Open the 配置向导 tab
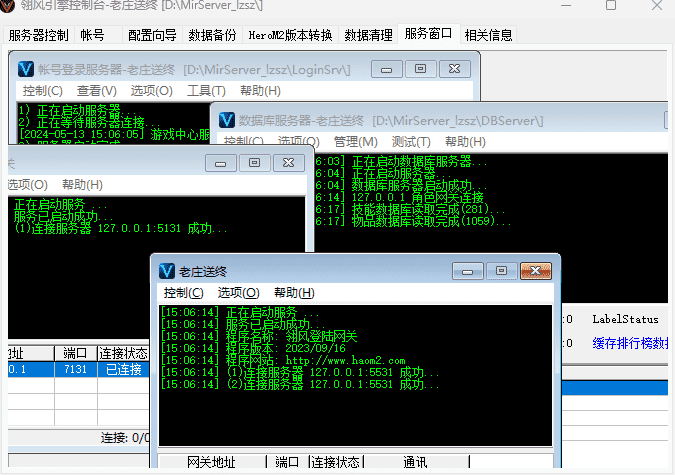Screen dimensions: 675x475 pyautogui.click(x=152, y=35)
